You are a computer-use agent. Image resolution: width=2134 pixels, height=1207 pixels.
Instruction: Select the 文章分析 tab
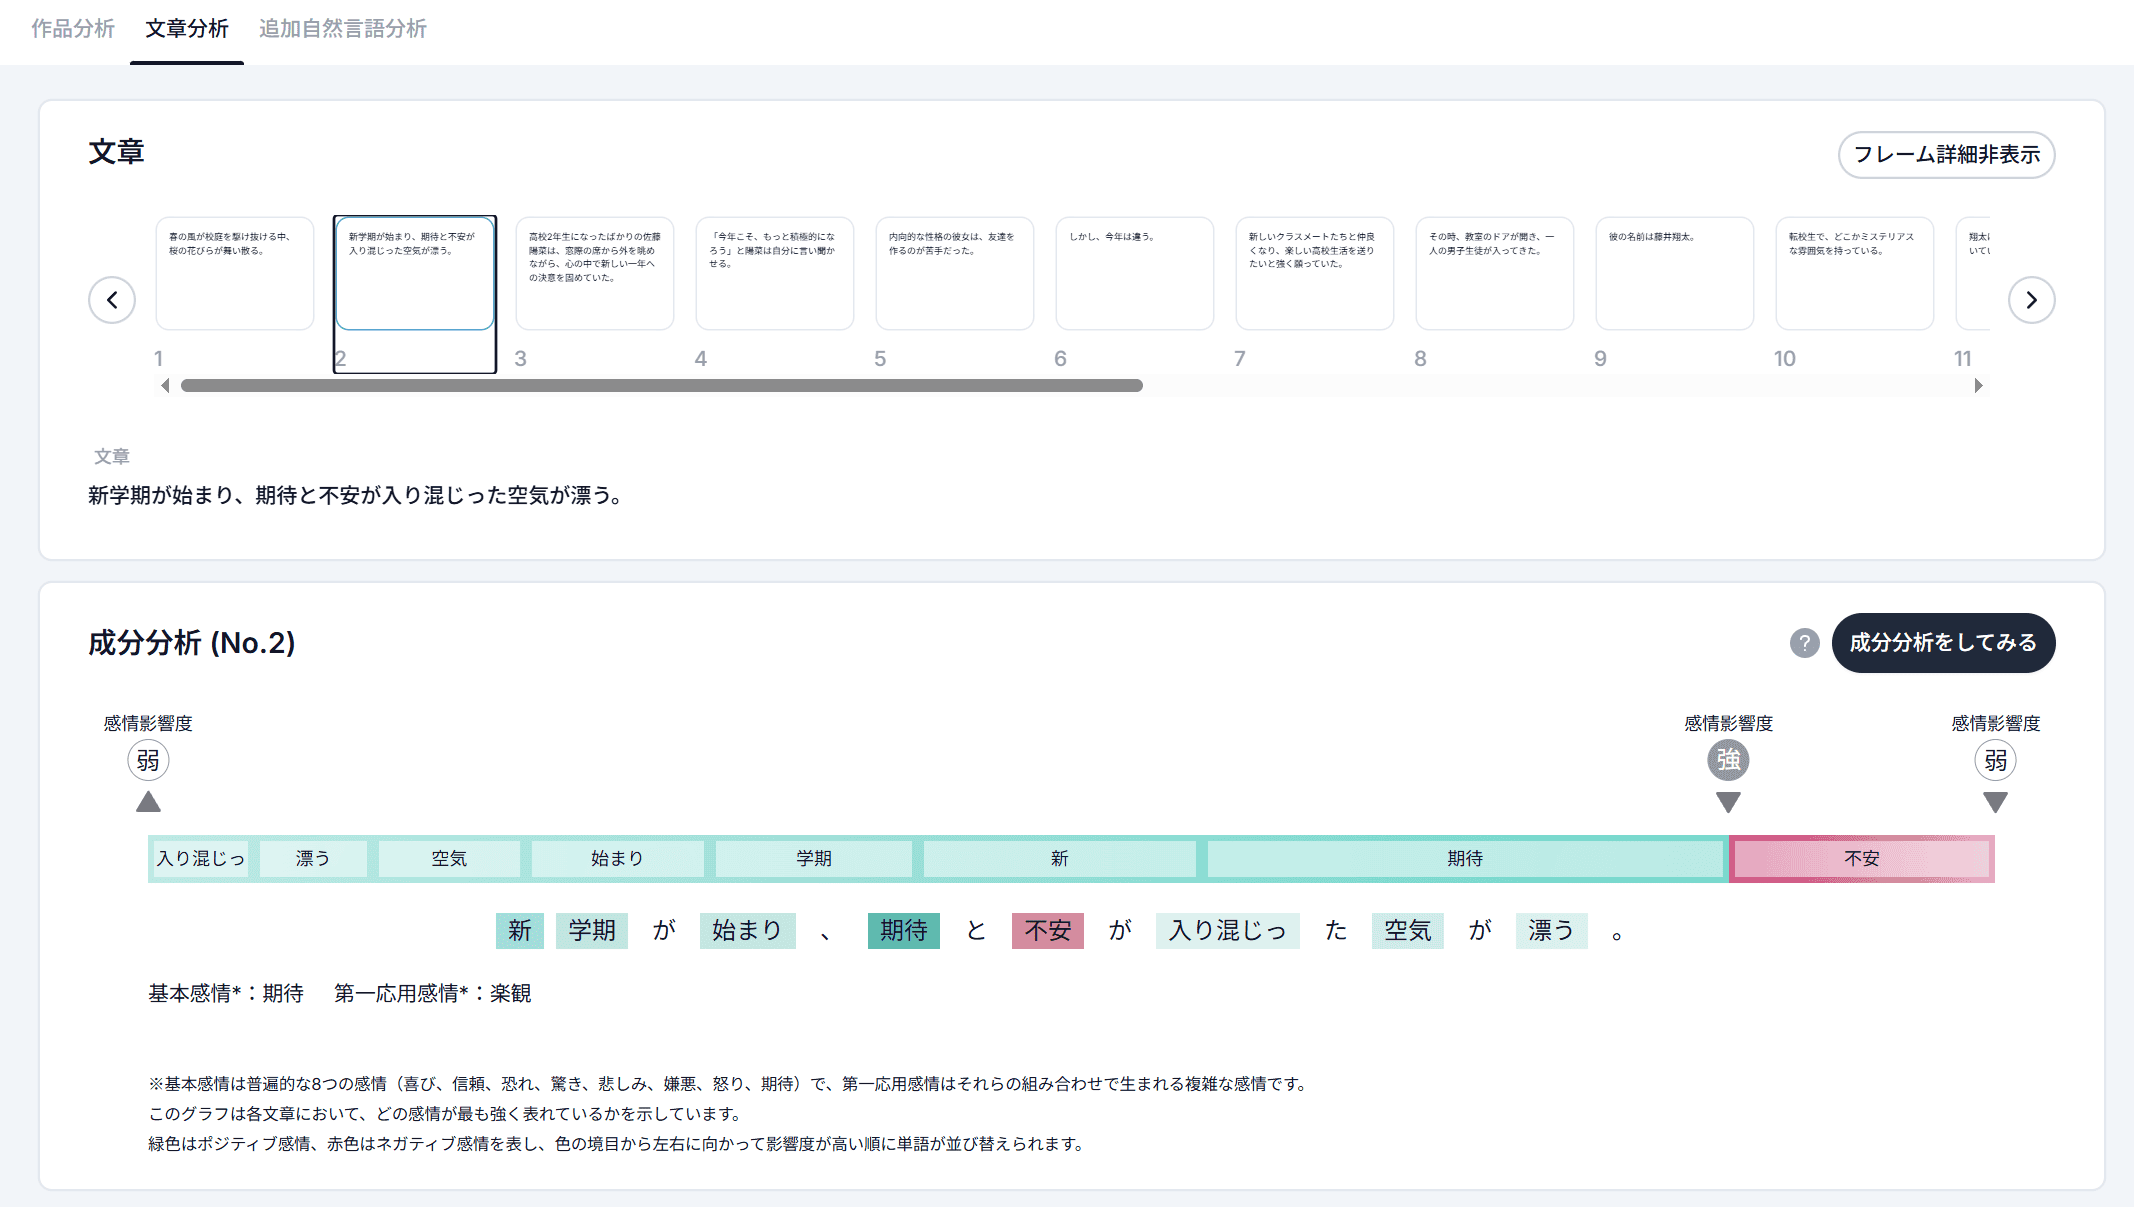[x=187, y=29]
